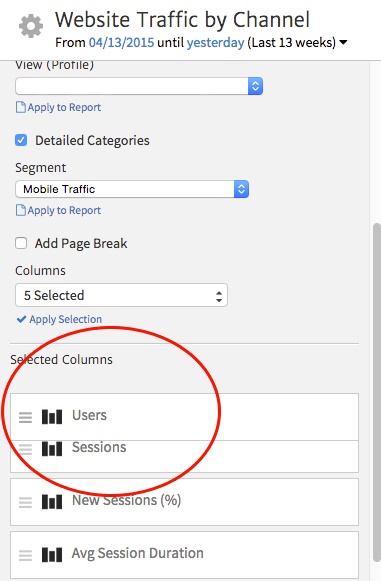Expand the date range dropdown arrow
381x581 pixels.
[344, 43]
